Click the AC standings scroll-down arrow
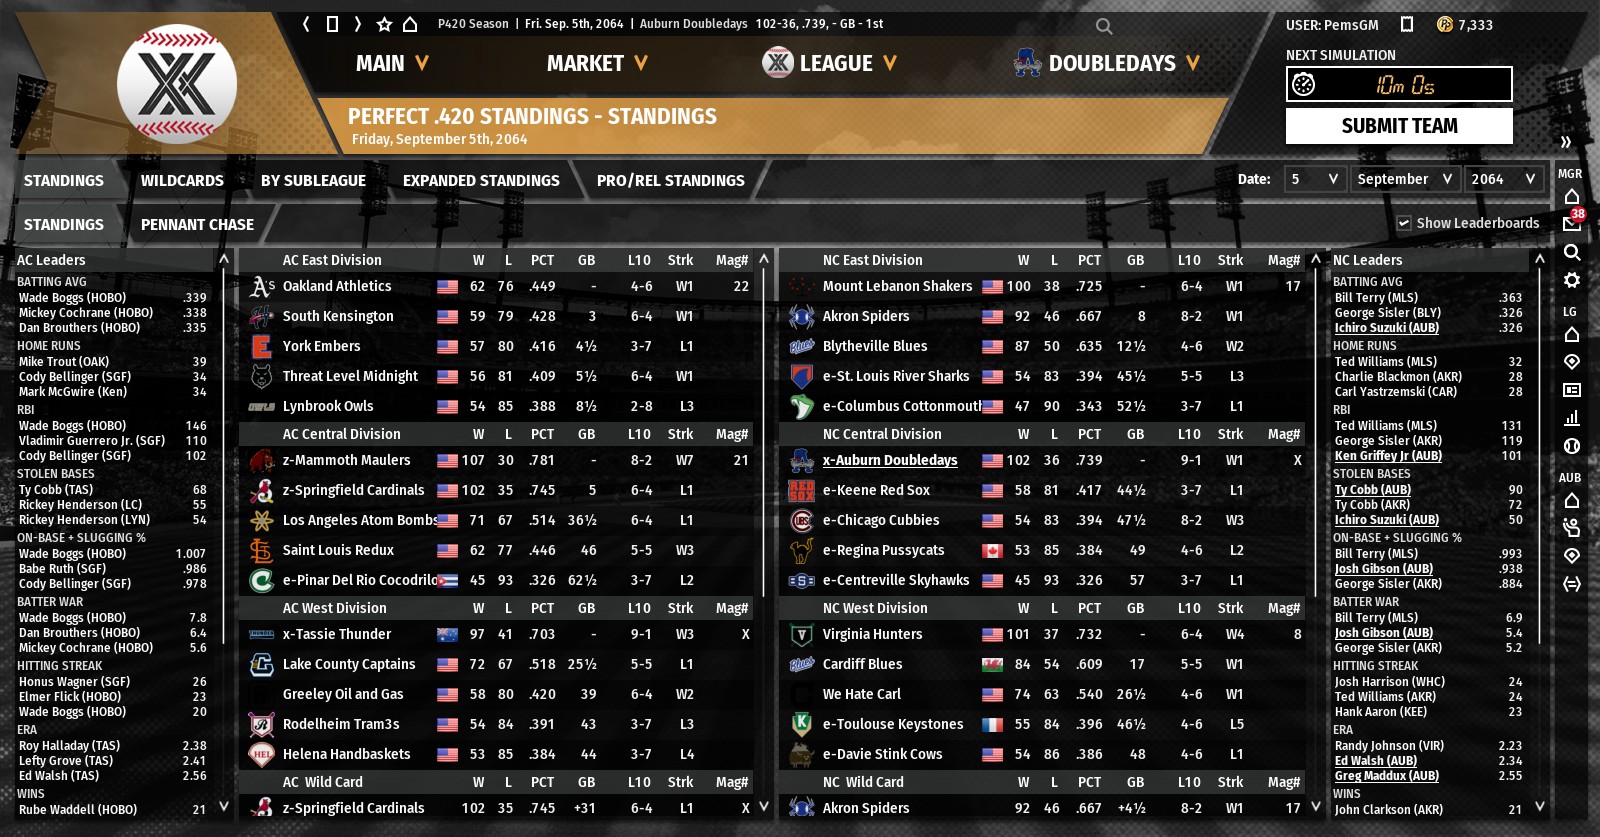1600x837 pixels. (x=764, y=806)
